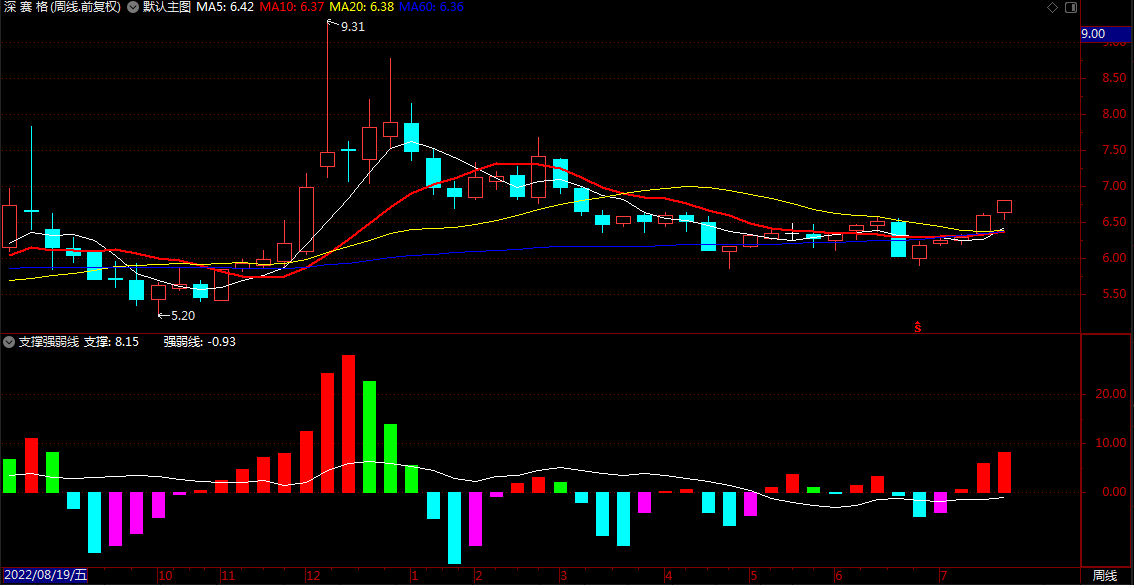
Task: Select the MA20: 6.38 moving average label
Action: tap(362, 7)
